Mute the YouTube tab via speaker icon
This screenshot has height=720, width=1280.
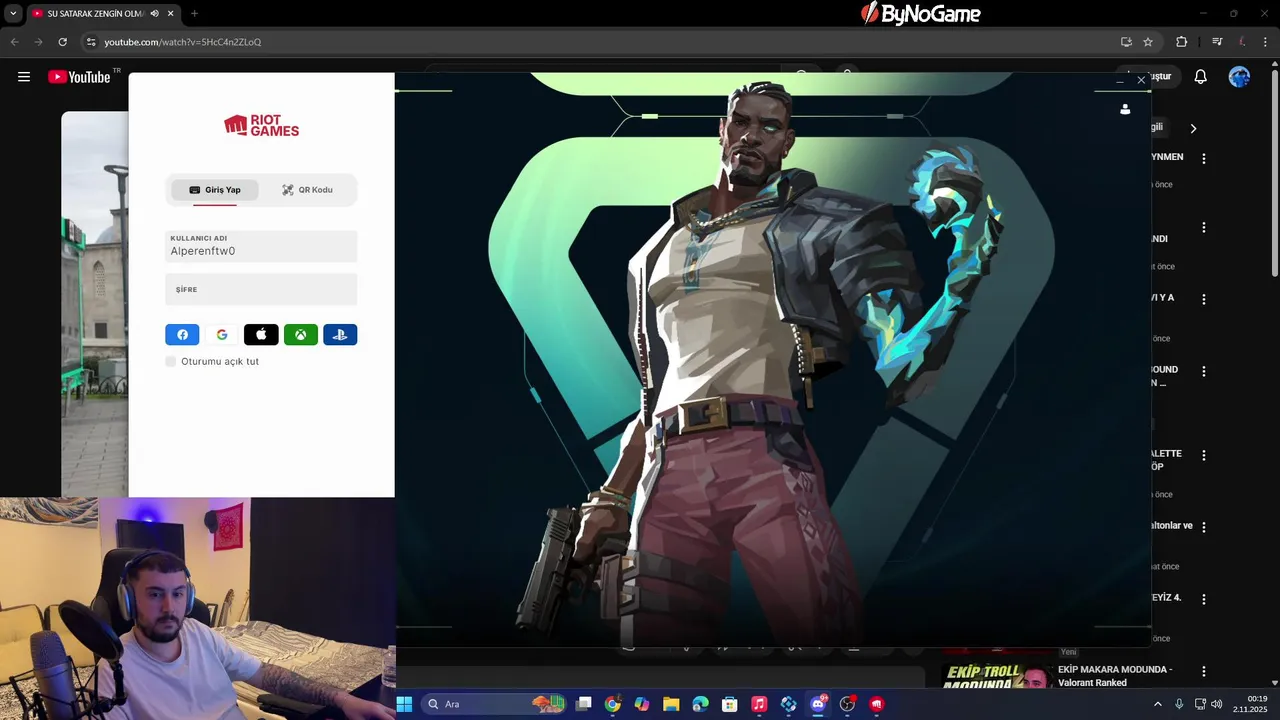click(x=155, y=14)
